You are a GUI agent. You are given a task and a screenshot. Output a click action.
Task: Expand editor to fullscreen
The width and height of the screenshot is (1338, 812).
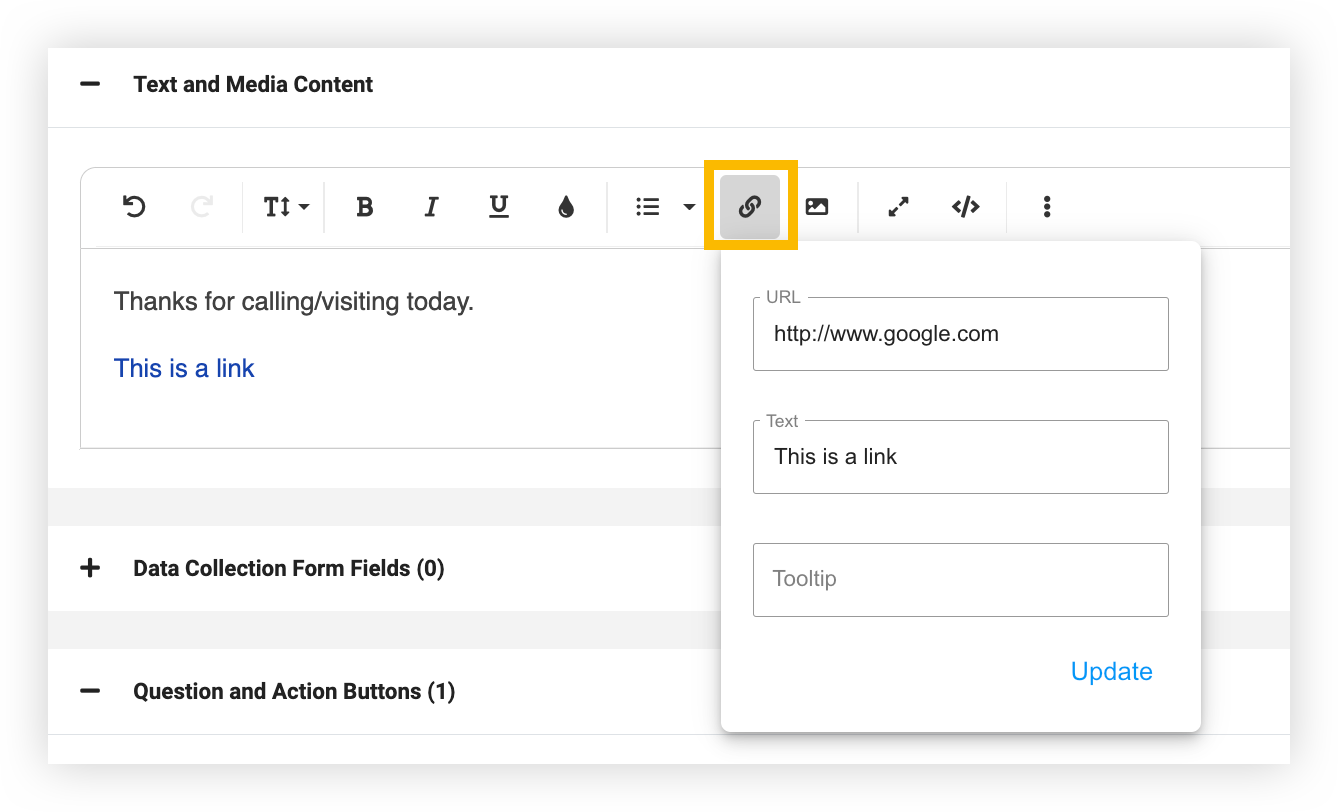pos(899,207)
